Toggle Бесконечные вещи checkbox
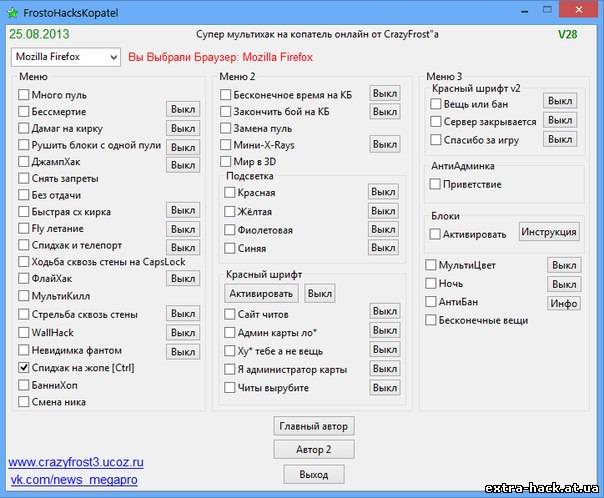 pyautogui.click(x=431, y=320)
